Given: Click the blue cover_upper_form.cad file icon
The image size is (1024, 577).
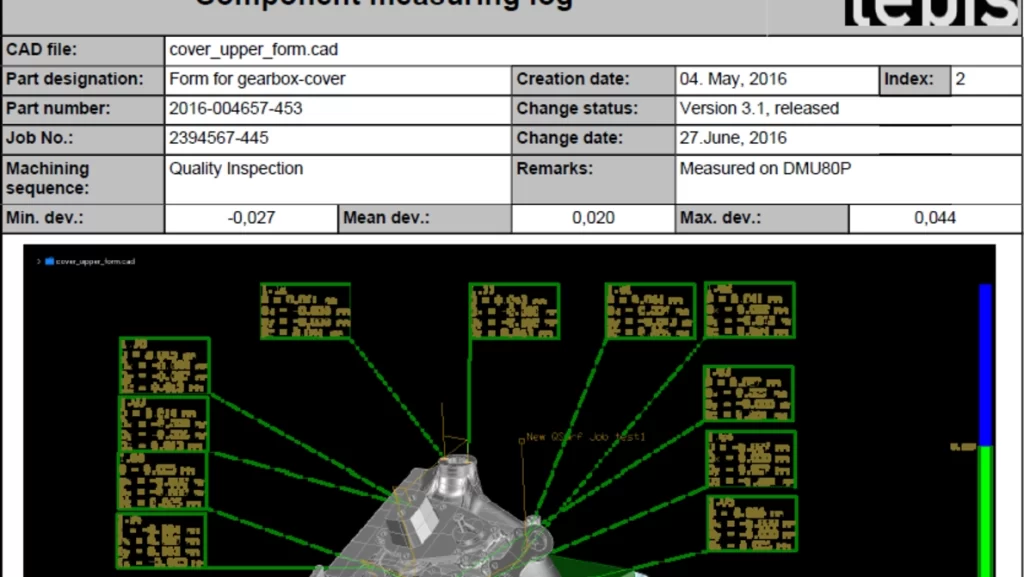Looking at the screenshot, I should coord(49,261).
